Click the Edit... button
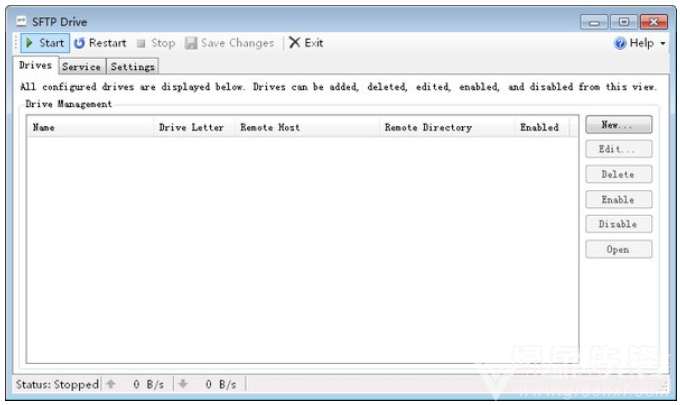This screenshot has height=405, width=680. tap(618, 149)
